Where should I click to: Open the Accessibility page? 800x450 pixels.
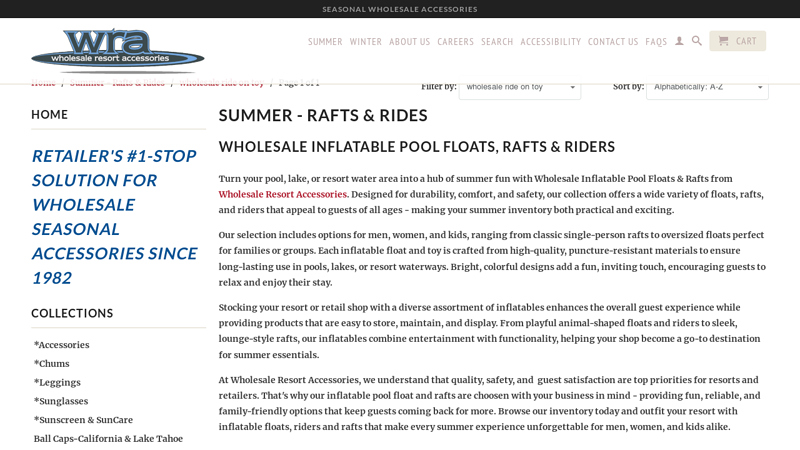click(551, 42)
